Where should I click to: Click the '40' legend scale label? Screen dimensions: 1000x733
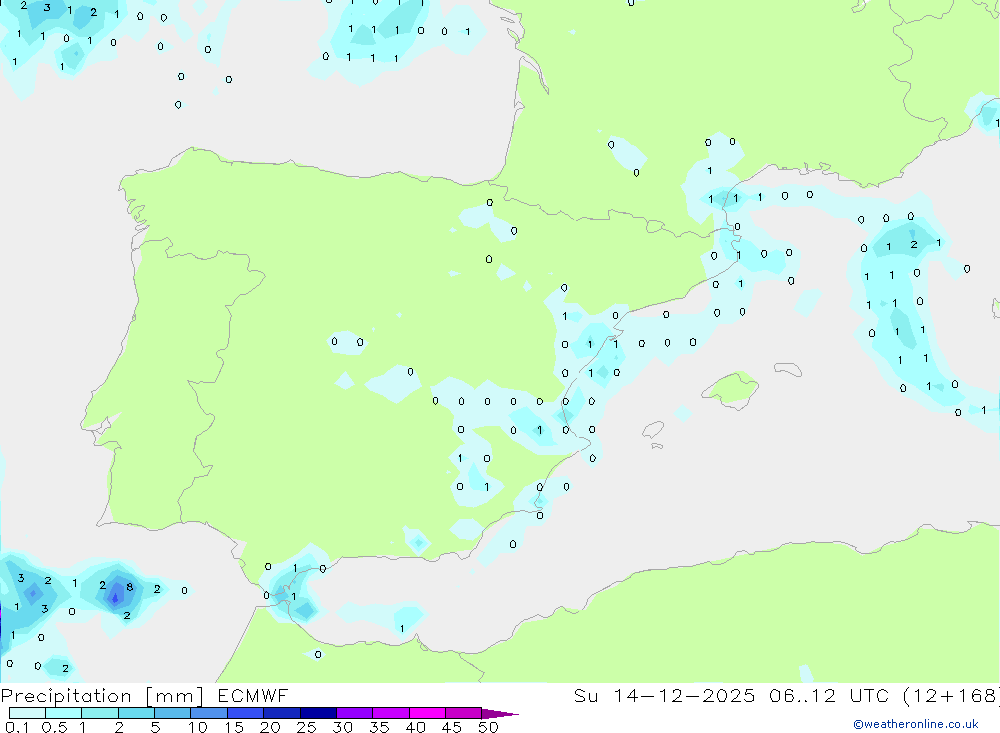point(416,727)
